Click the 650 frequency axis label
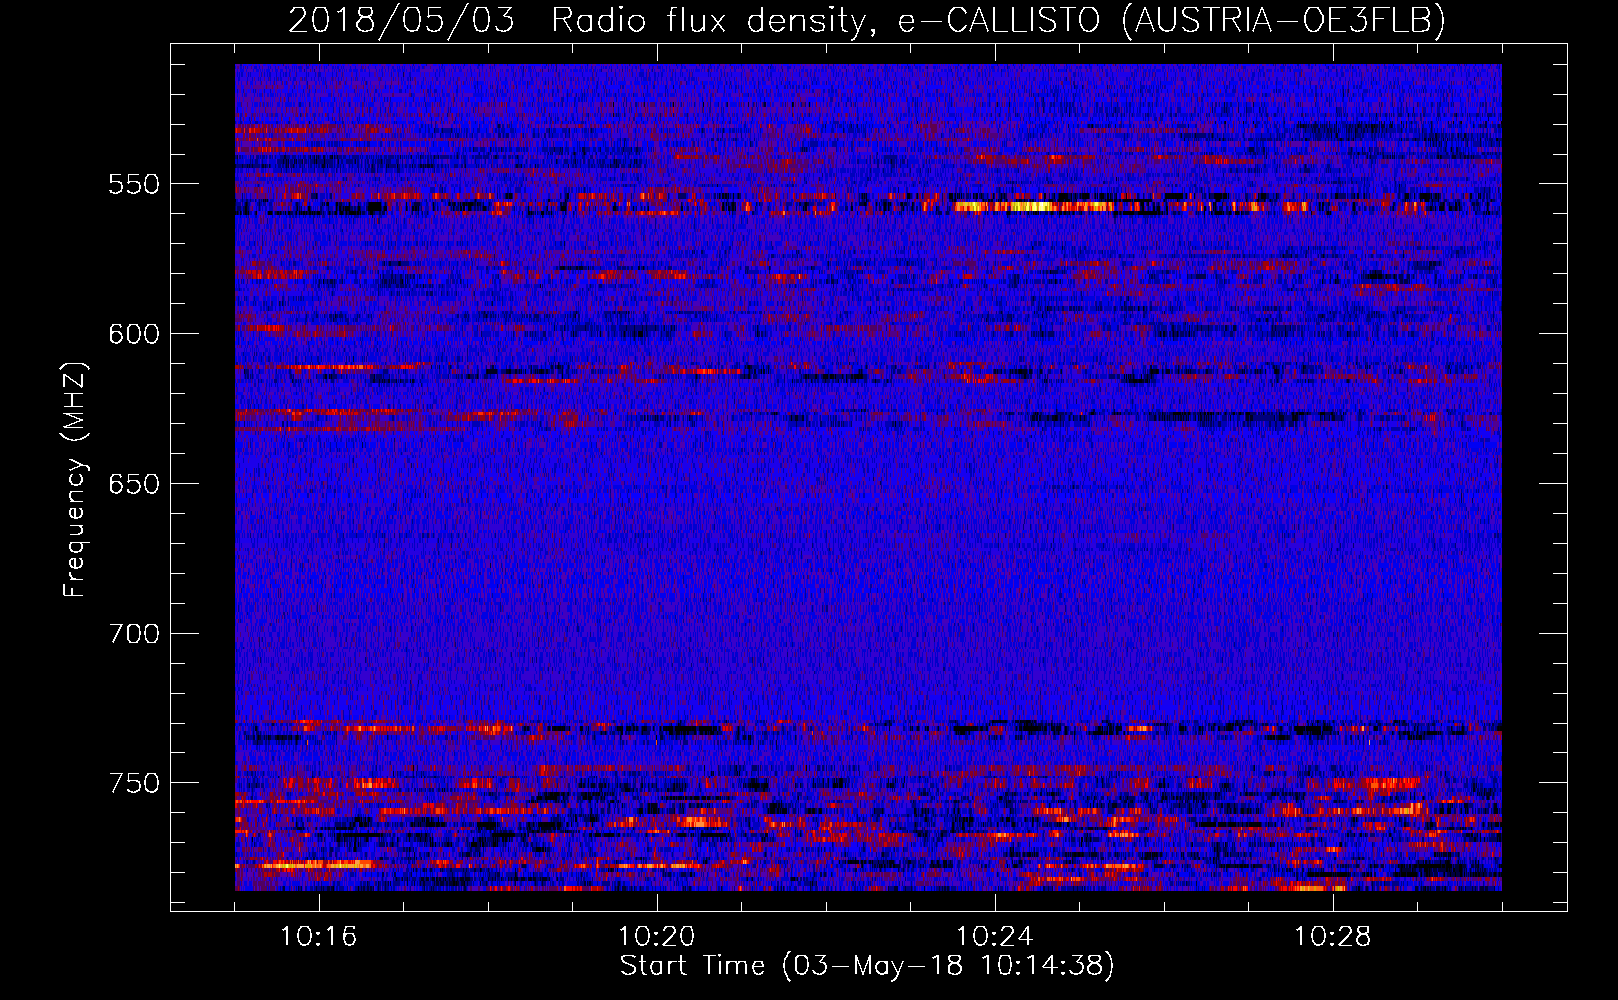Screen dimensions: 1618x1000 click(134, 484)
